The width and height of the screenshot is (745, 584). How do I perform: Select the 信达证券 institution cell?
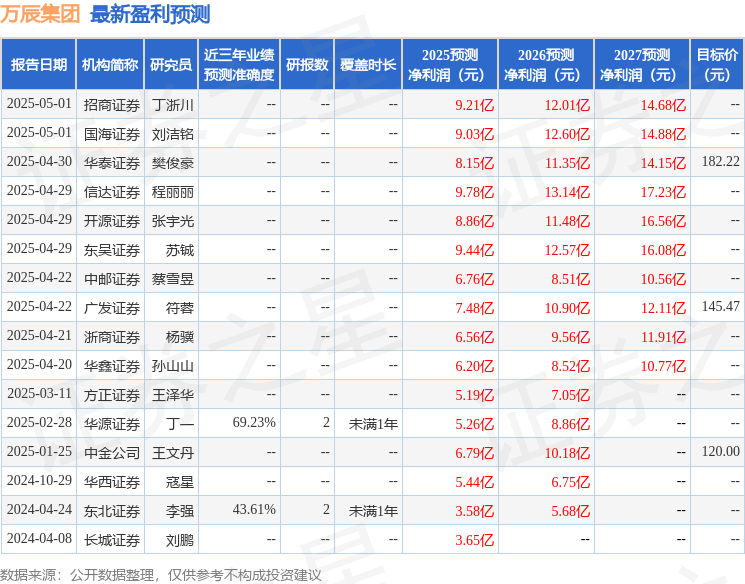click(x=112, y=192)
